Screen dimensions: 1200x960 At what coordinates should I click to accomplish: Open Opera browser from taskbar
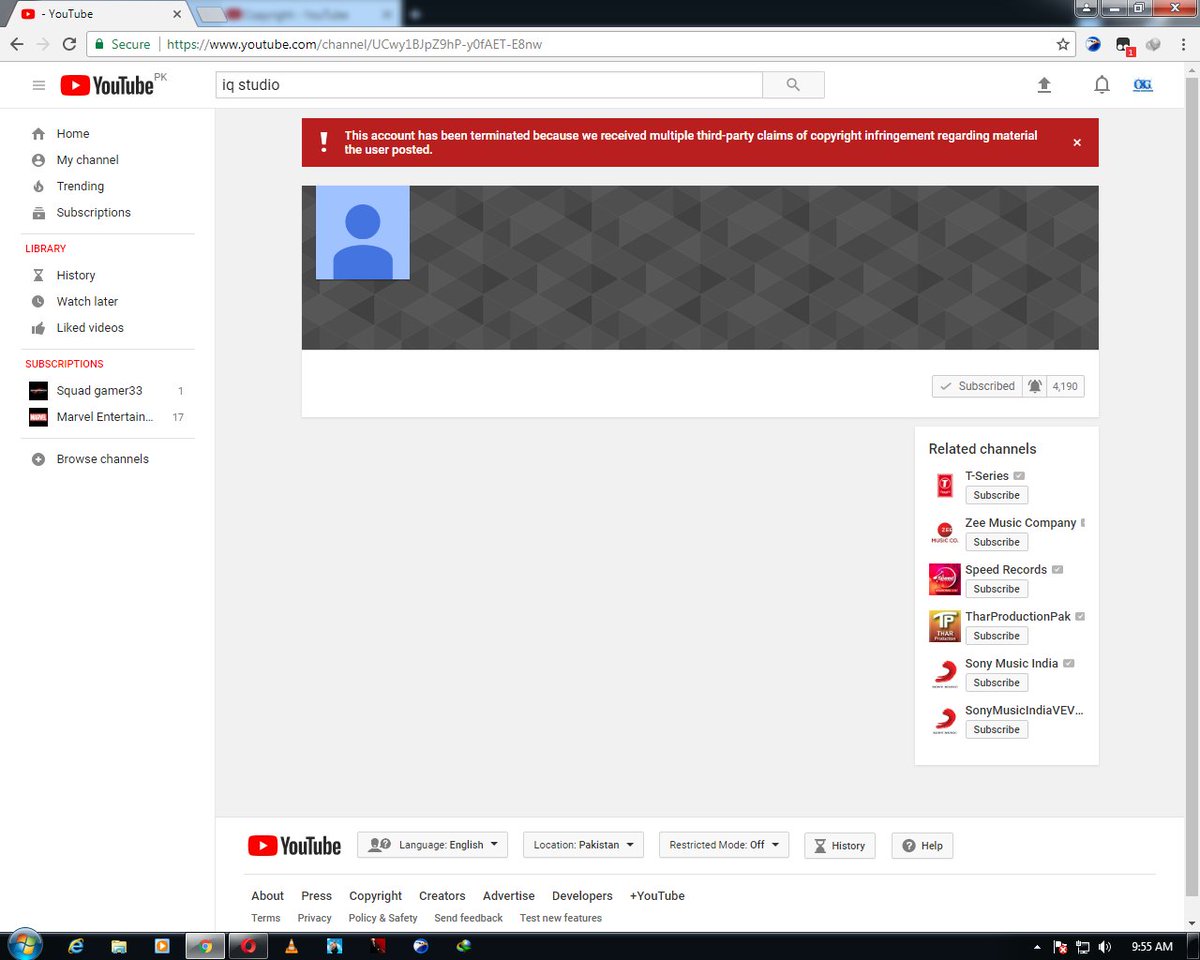248,945
